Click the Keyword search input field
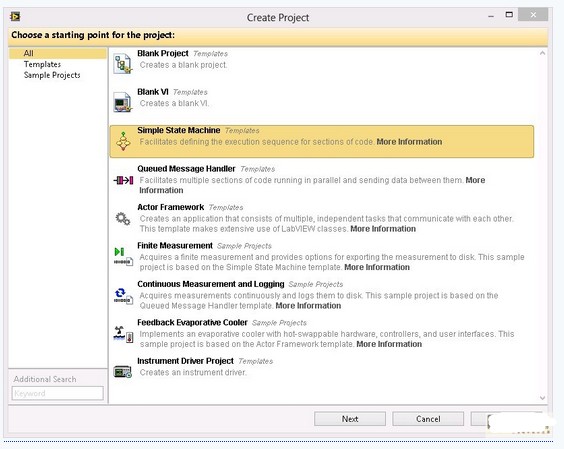 [x=58, y=393]
